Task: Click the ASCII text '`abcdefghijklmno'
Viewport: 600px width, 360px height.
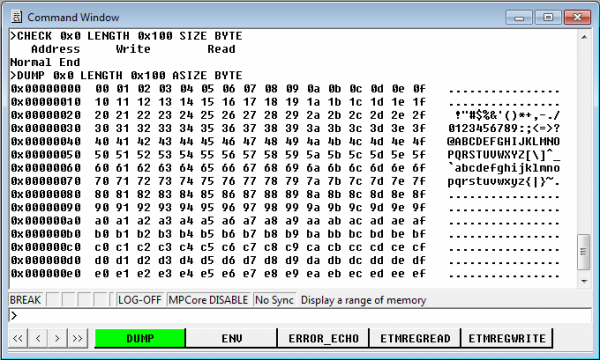Action: (x=504, y=168)
